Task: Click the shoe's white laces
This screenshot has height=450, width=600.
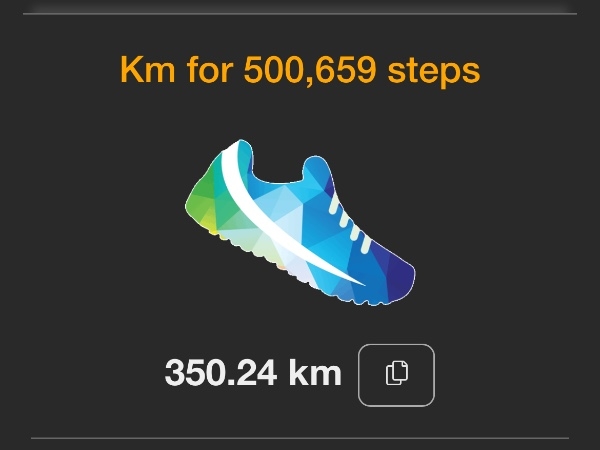Action: point(349,224)
